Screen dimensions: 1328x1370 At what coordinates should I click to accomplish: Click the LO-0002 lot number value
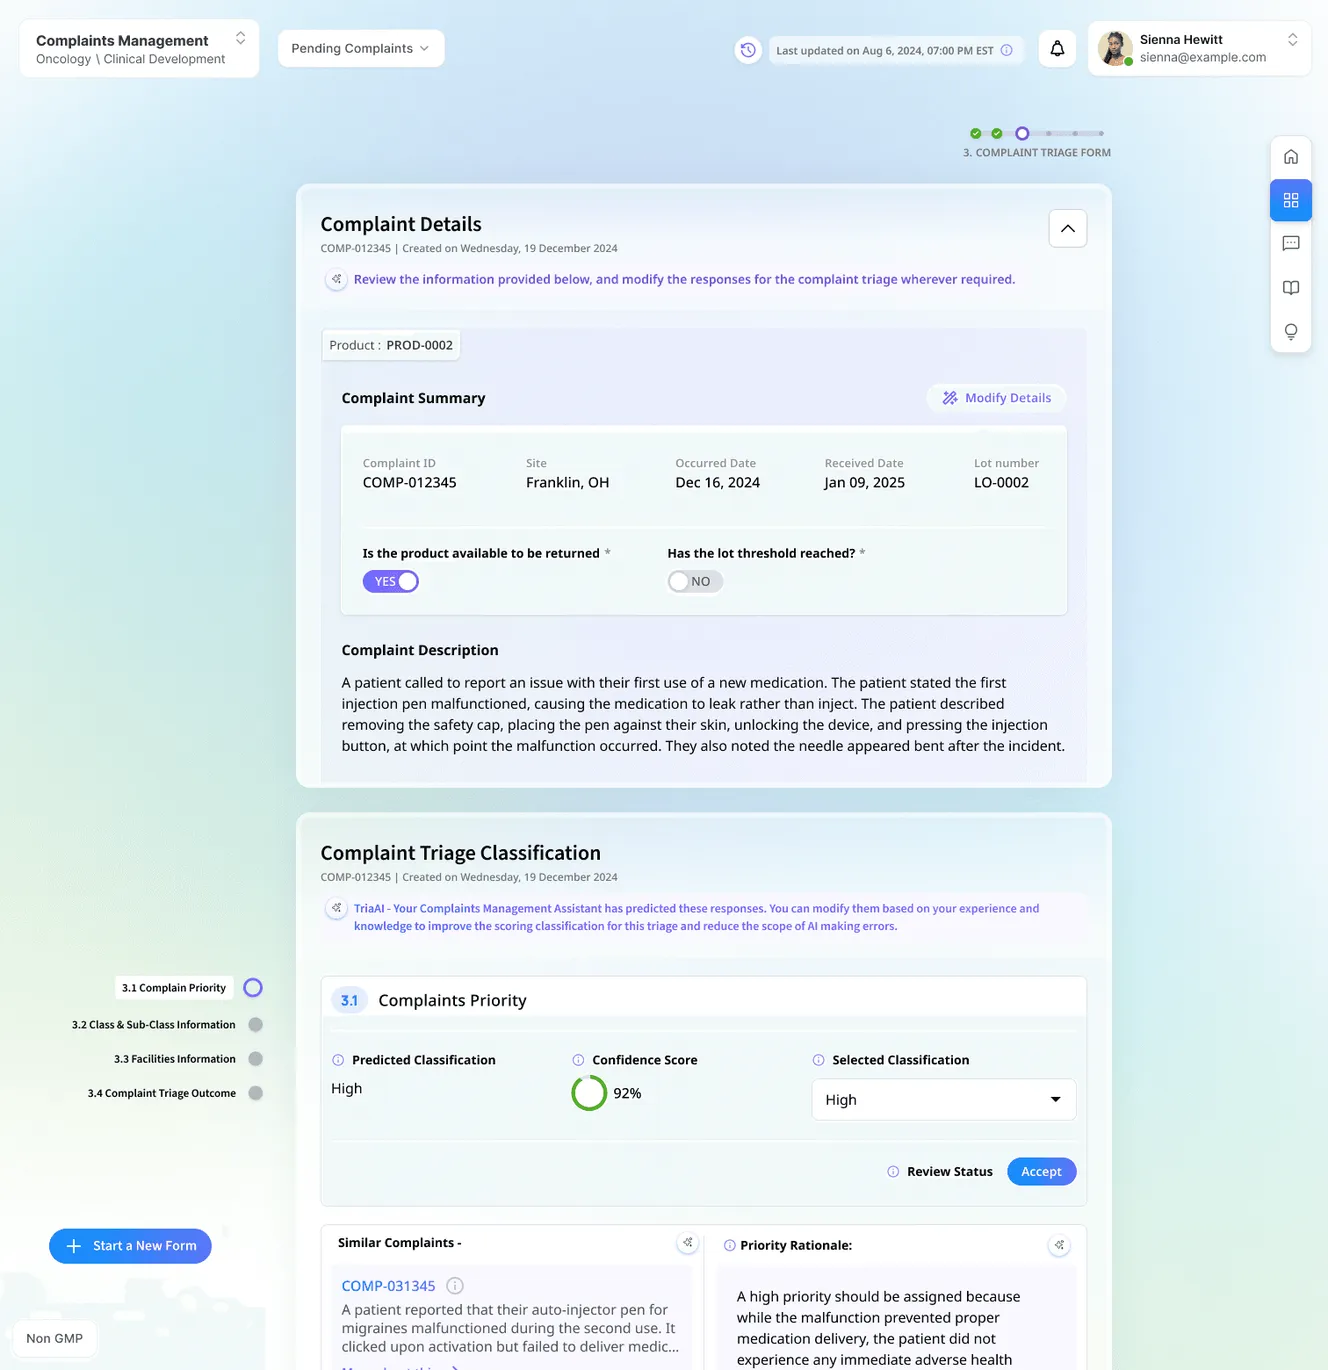tap(1001, 483)
